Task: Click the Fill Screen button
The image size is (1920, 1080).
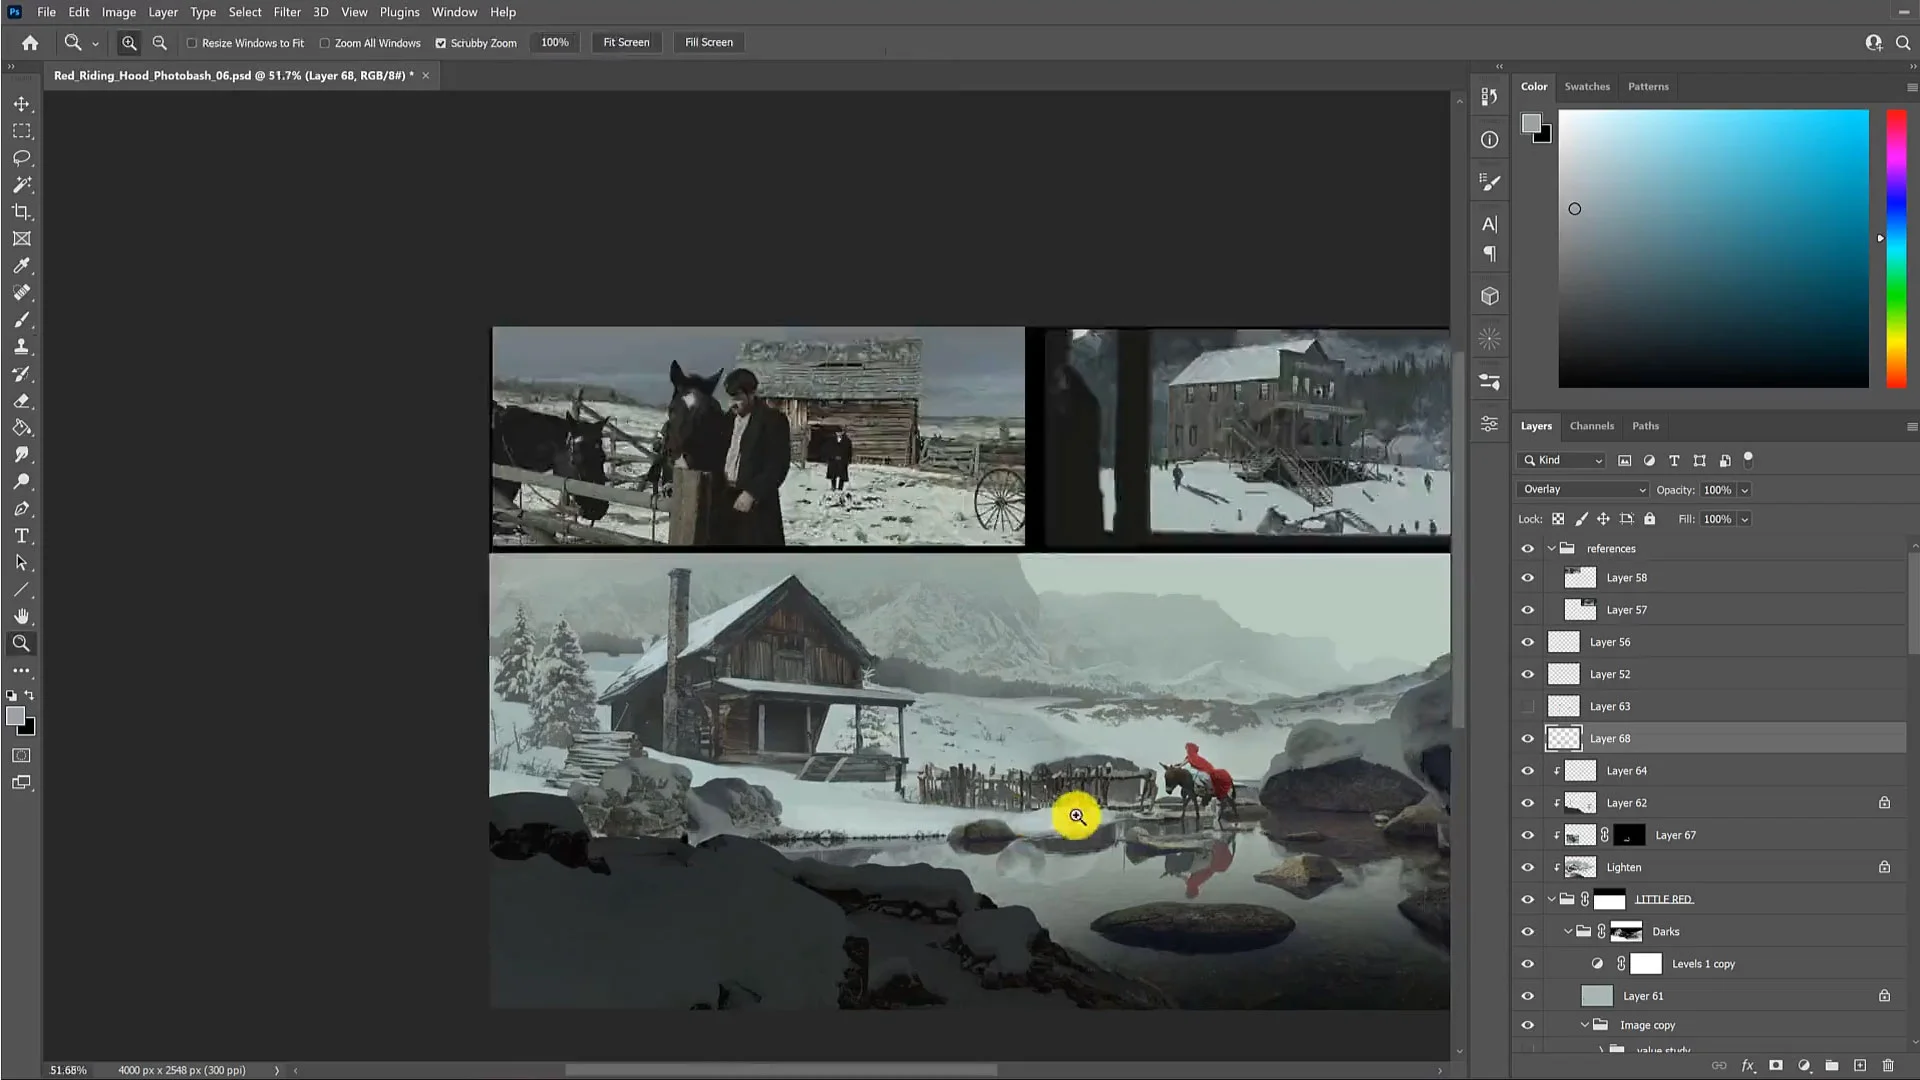Action: [709, 43]
